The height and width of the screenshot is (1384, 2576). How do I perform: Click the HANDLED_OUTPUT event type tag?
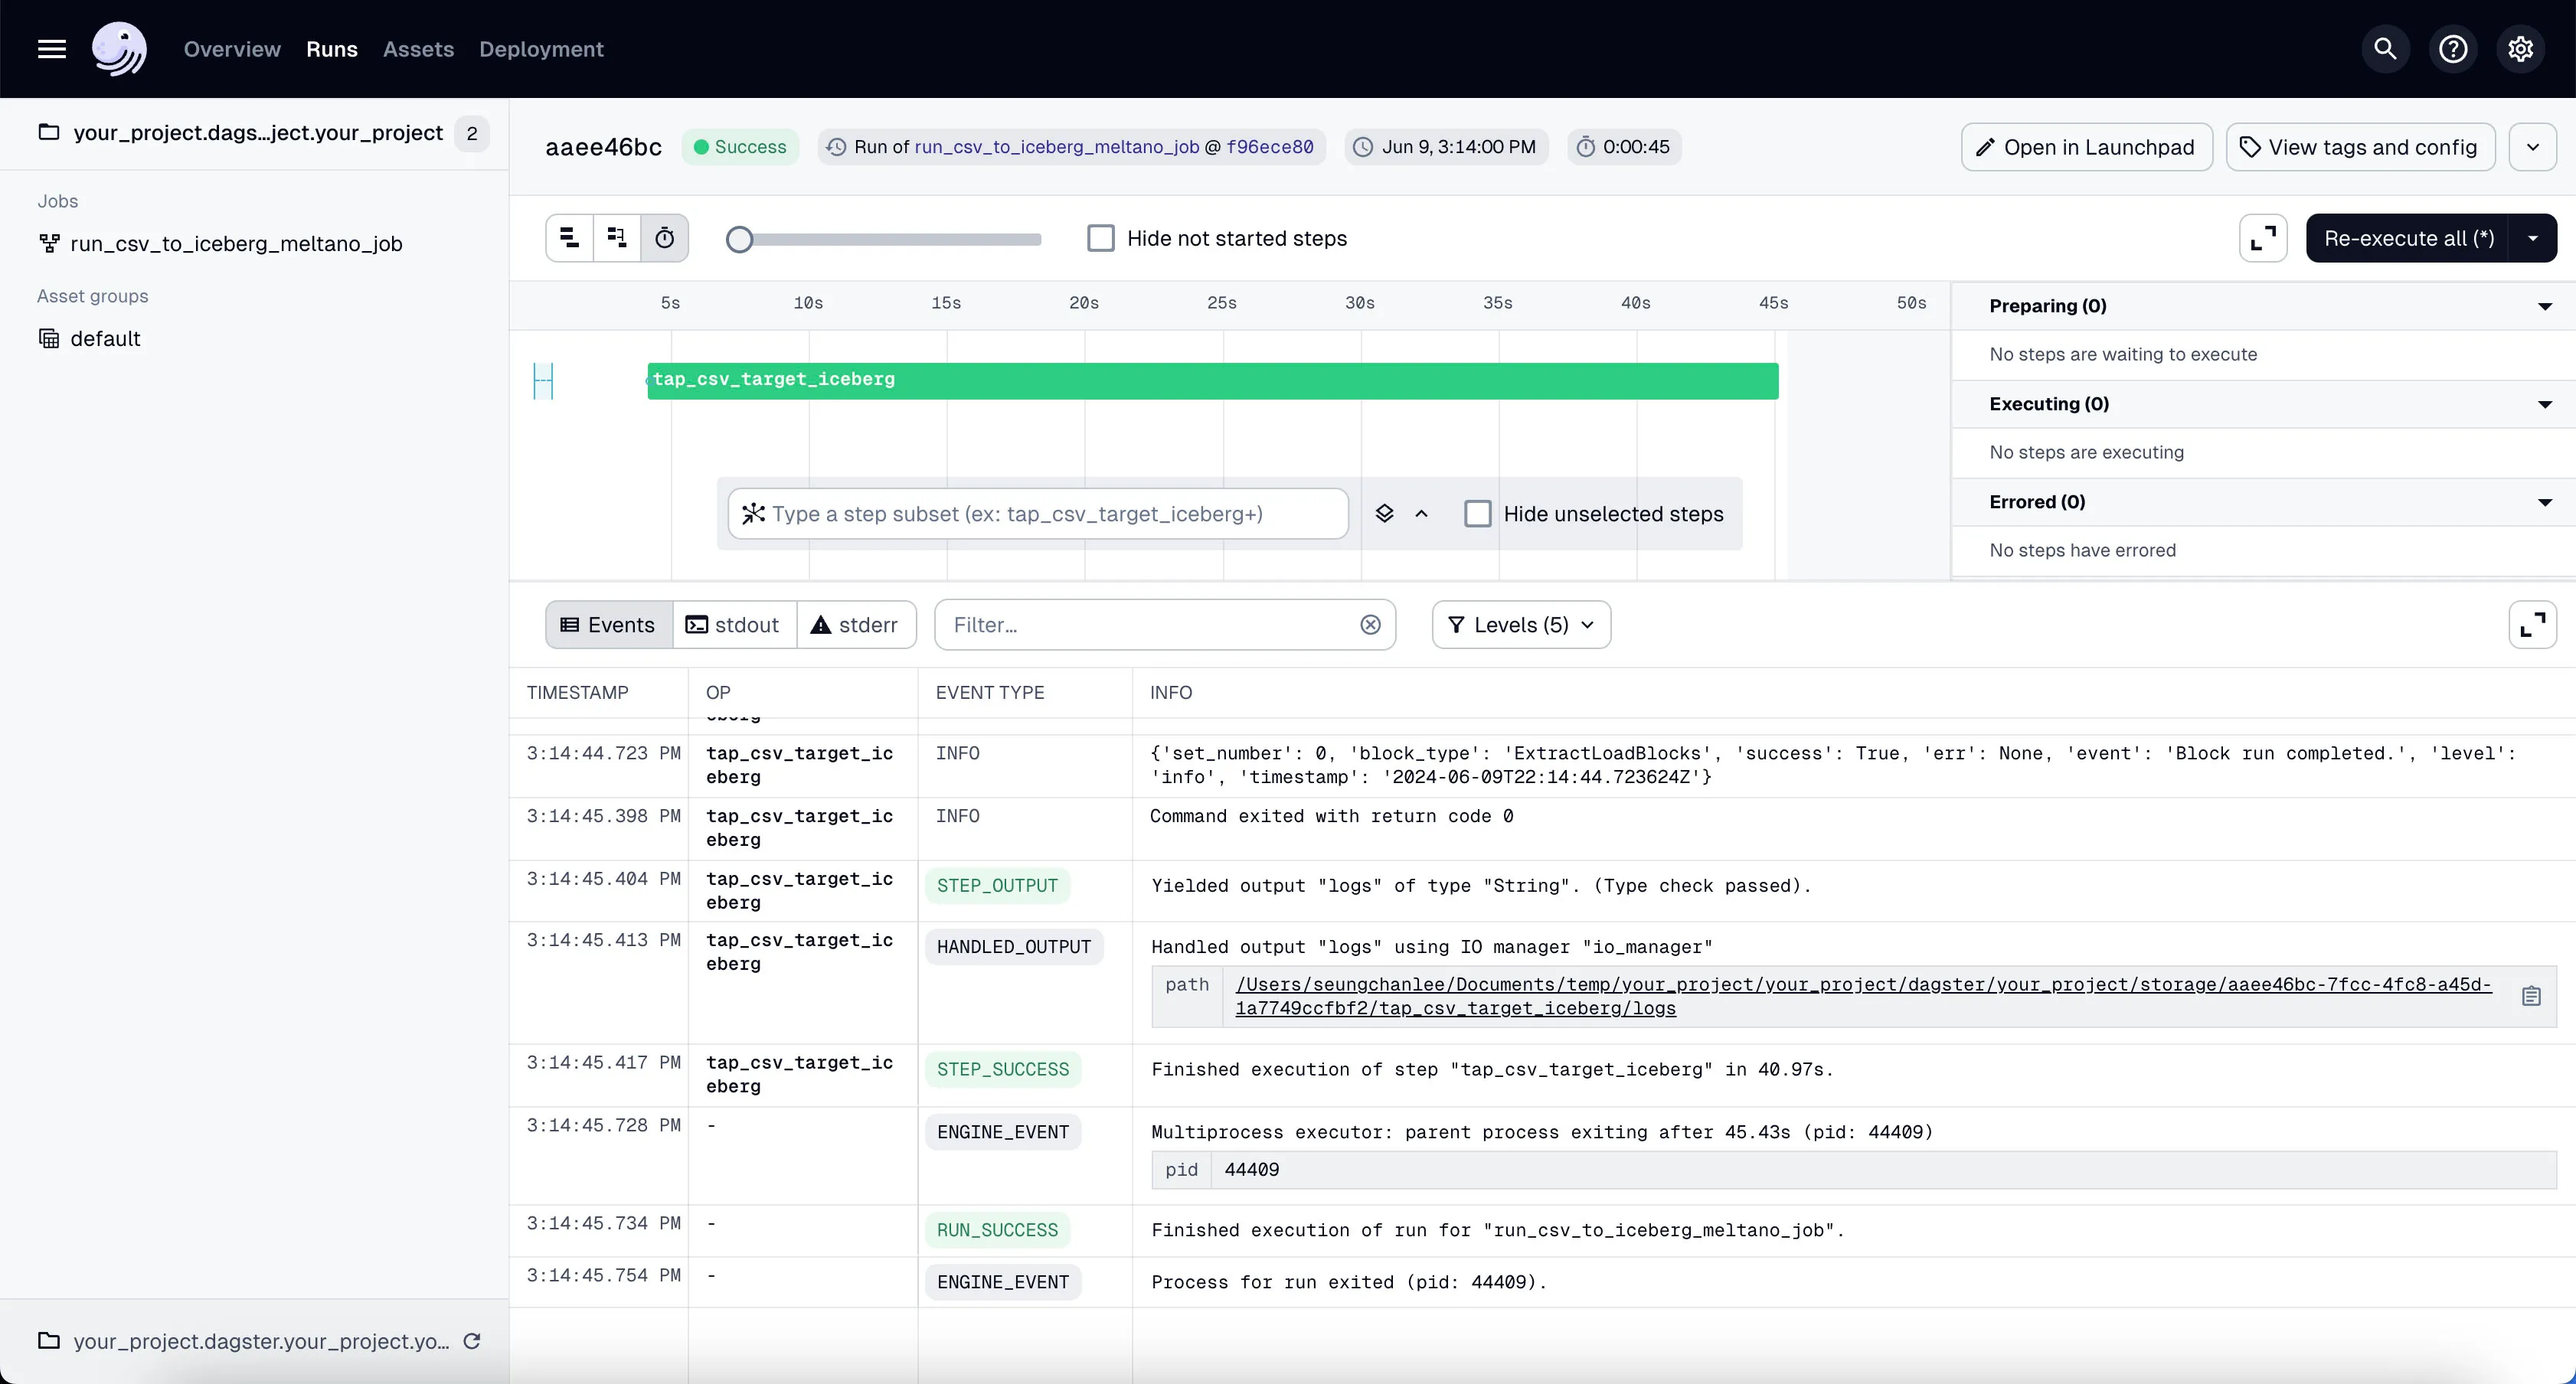pyautogui.click(x=1013, y=947)
